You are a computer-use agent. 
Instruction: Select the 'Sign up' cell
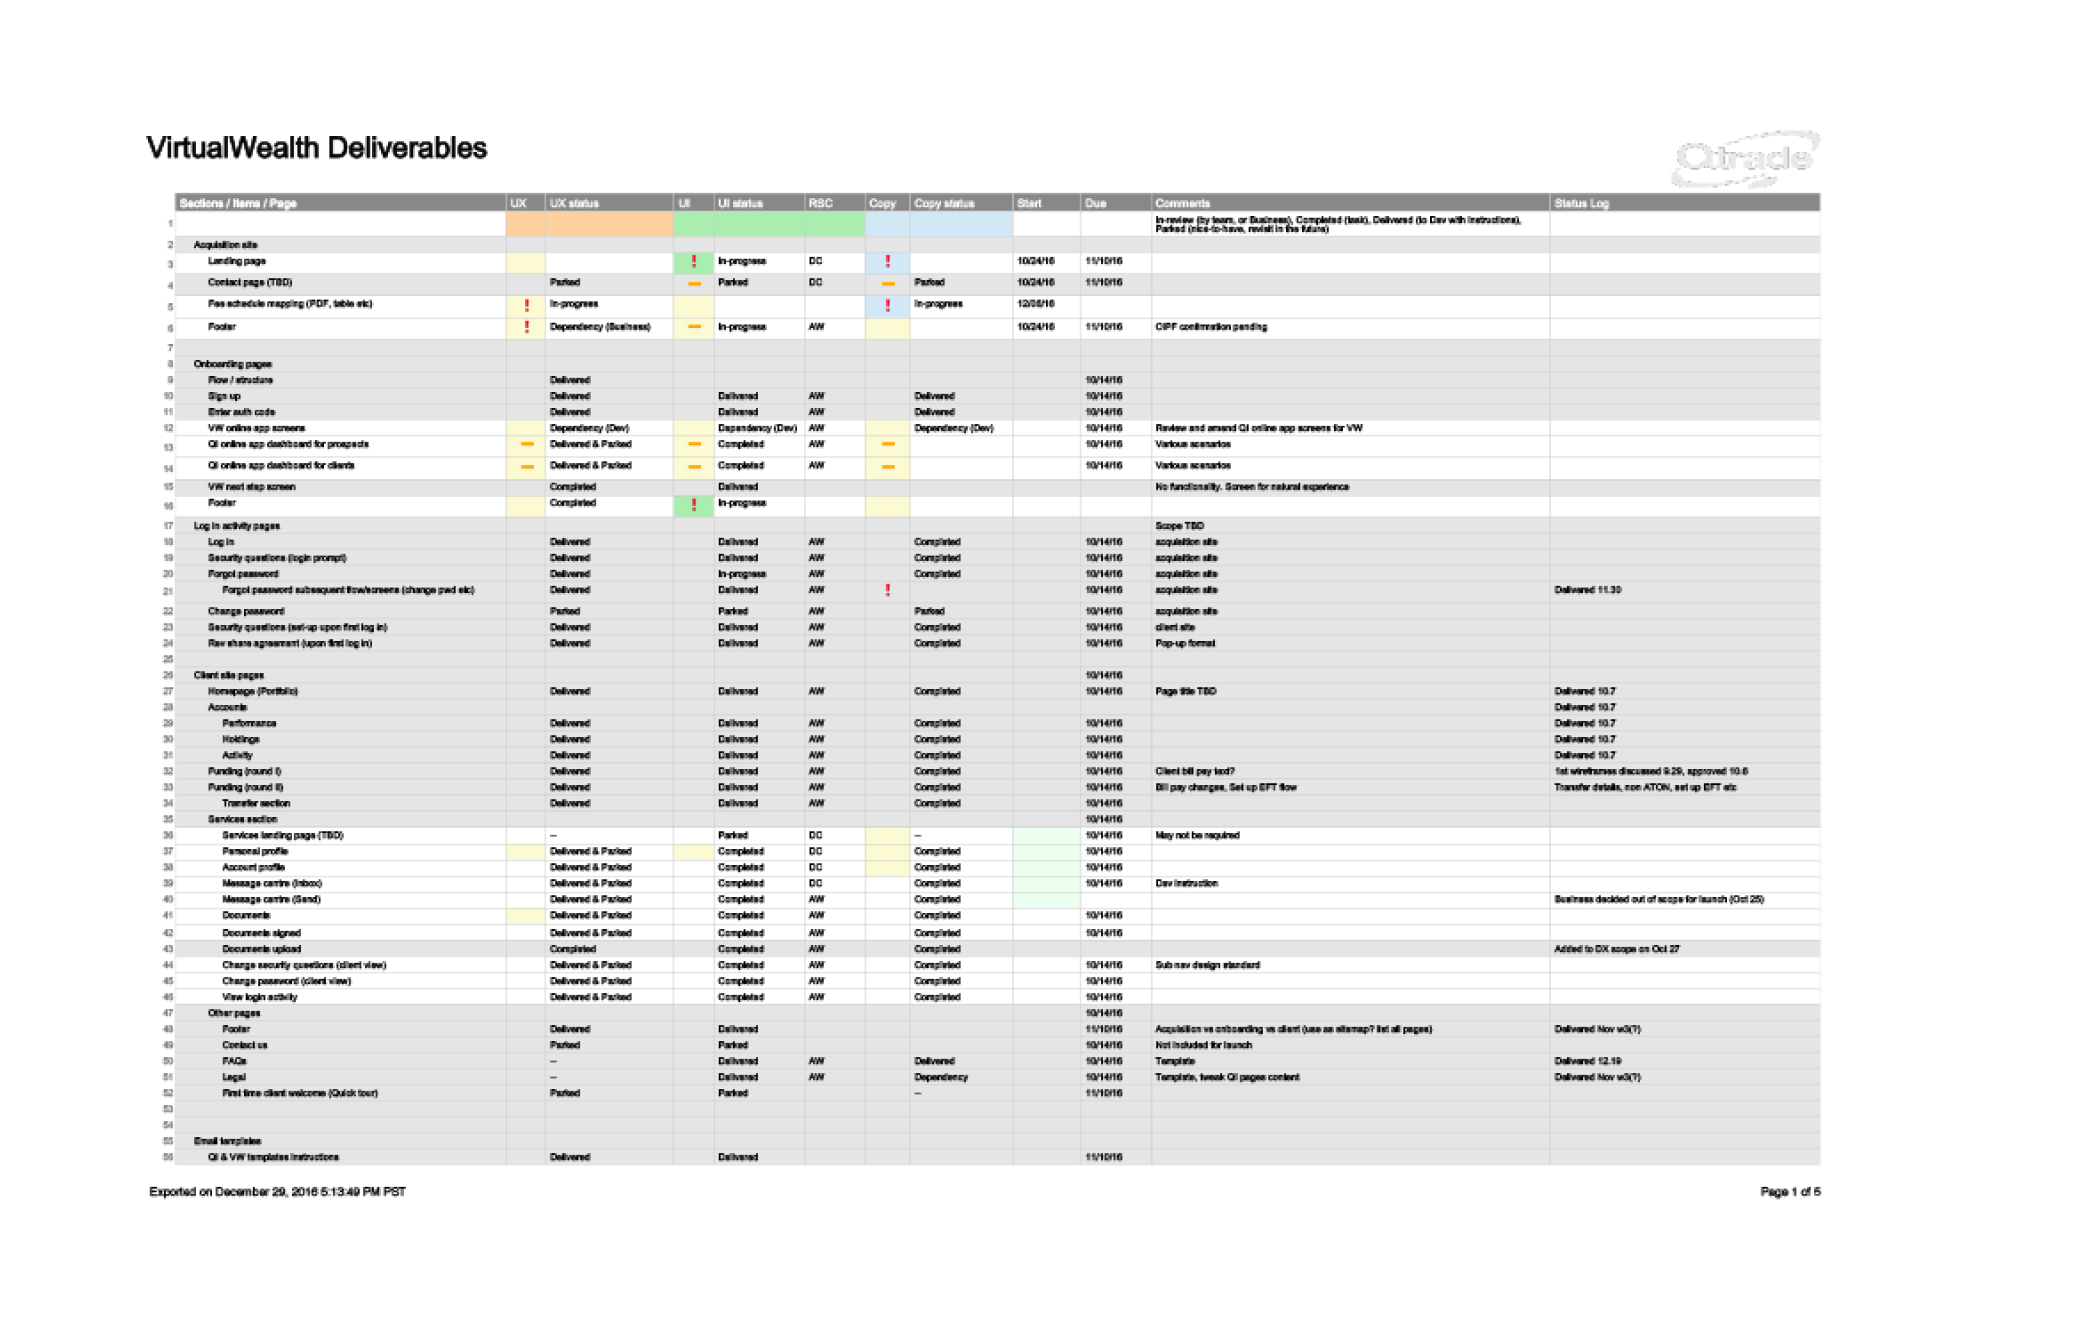pyautogui.click(x=340, y=397)
